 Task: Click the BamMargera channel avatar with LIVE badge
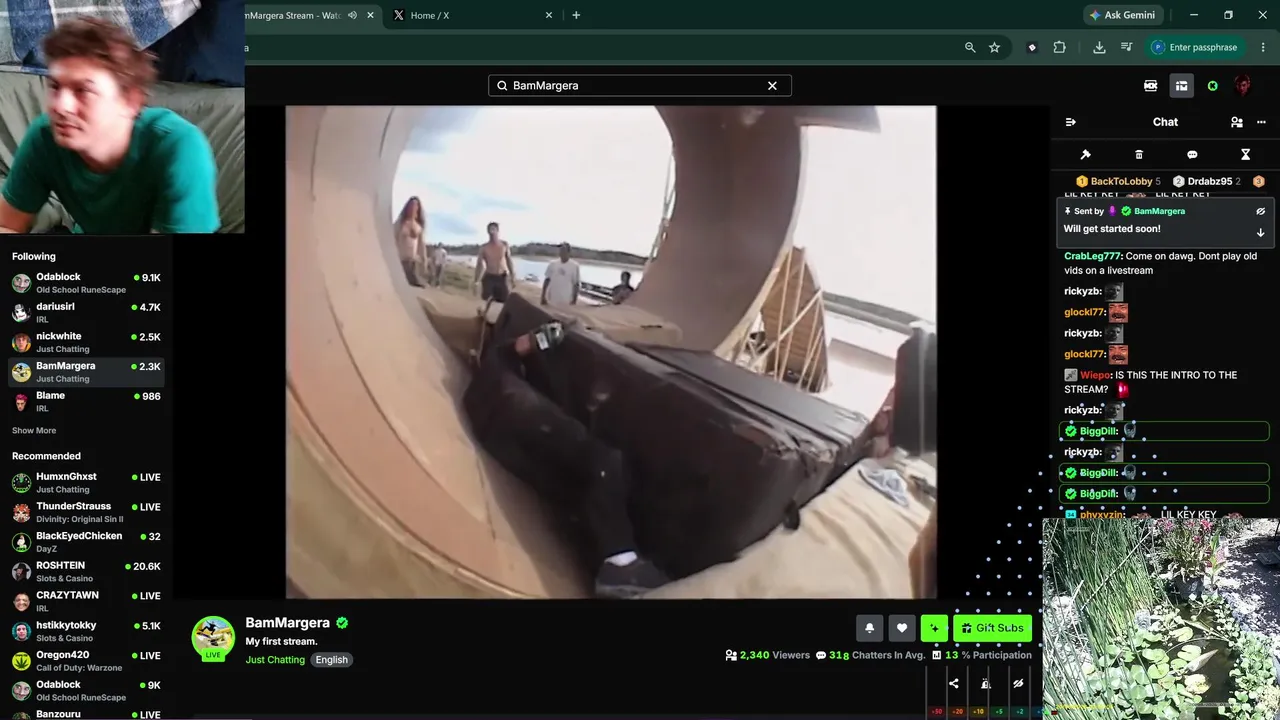tap(213, 639)
